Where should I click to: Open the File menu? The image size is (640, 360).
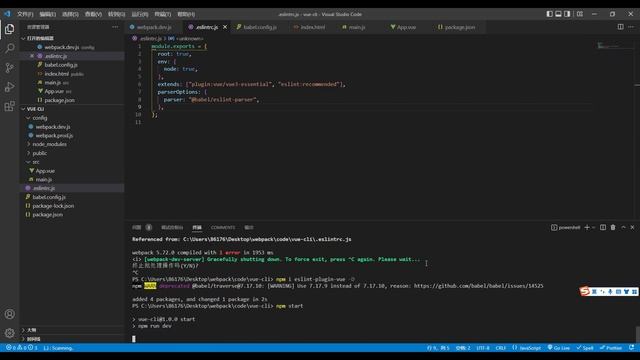[25, 14]
